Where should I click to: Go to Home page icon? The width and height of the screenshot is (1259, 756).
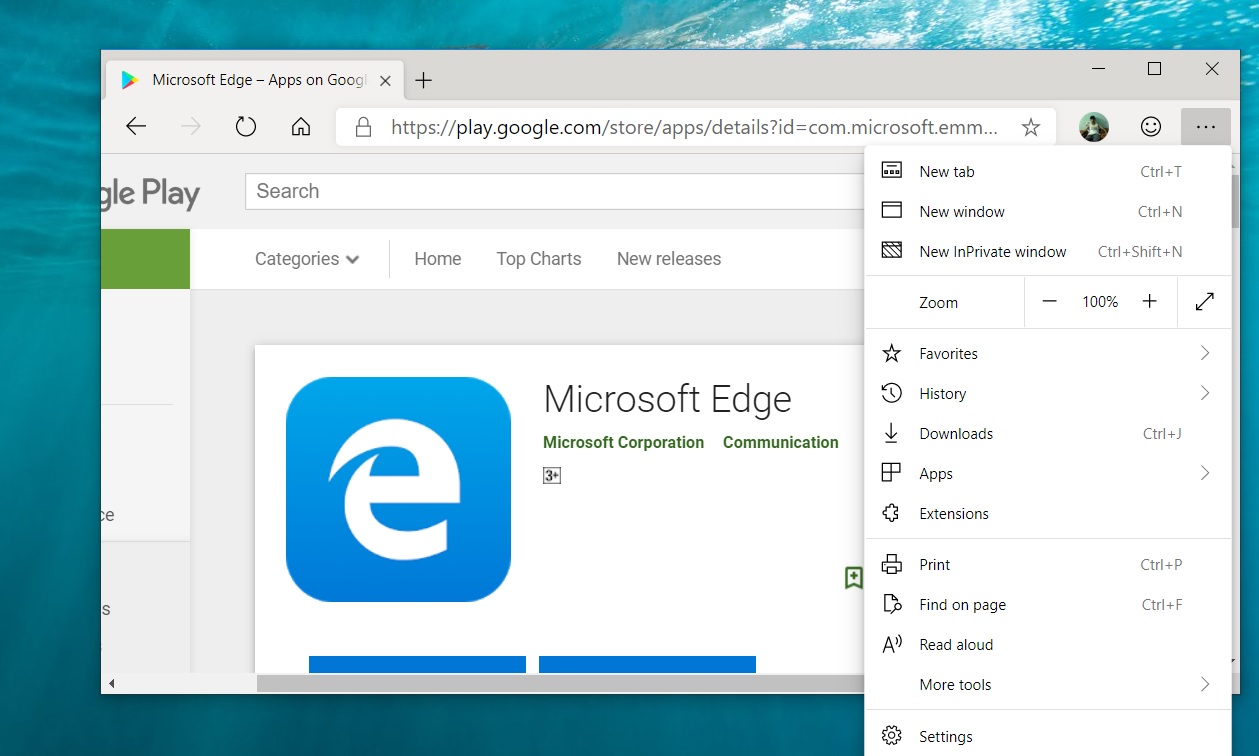(301, 127)
